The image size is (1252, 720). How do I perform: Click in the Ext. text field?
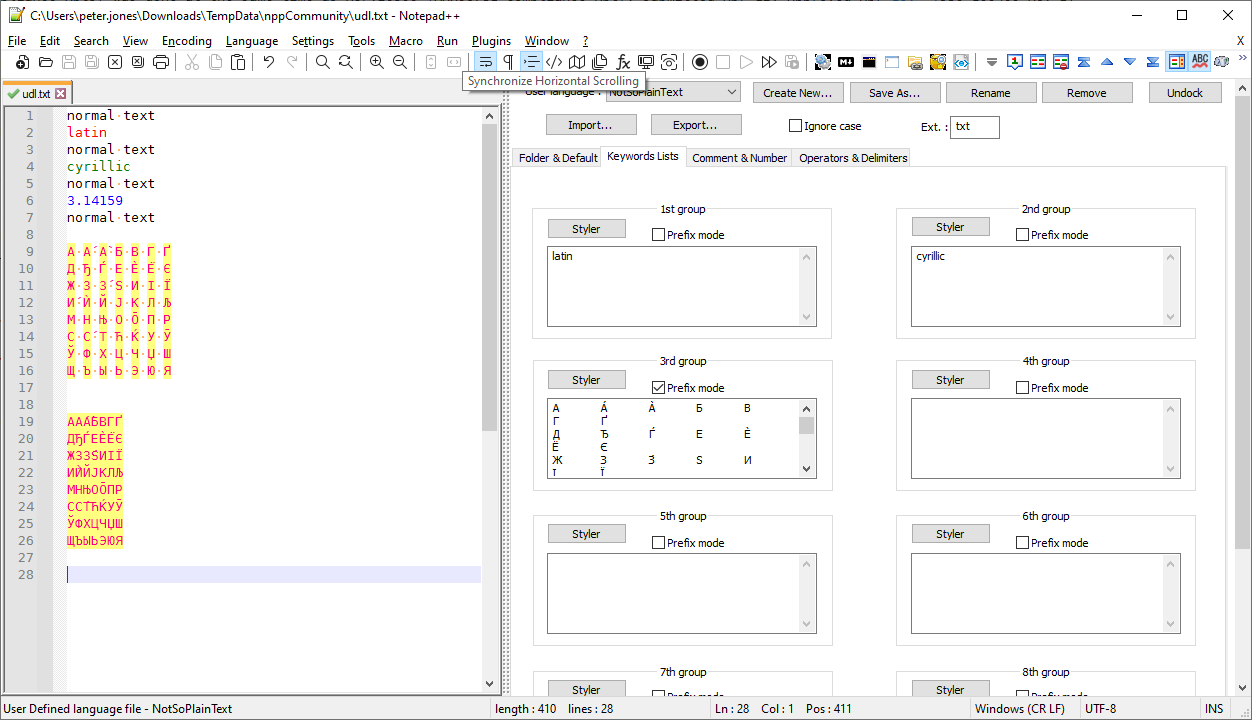click(x=974, y=127)
